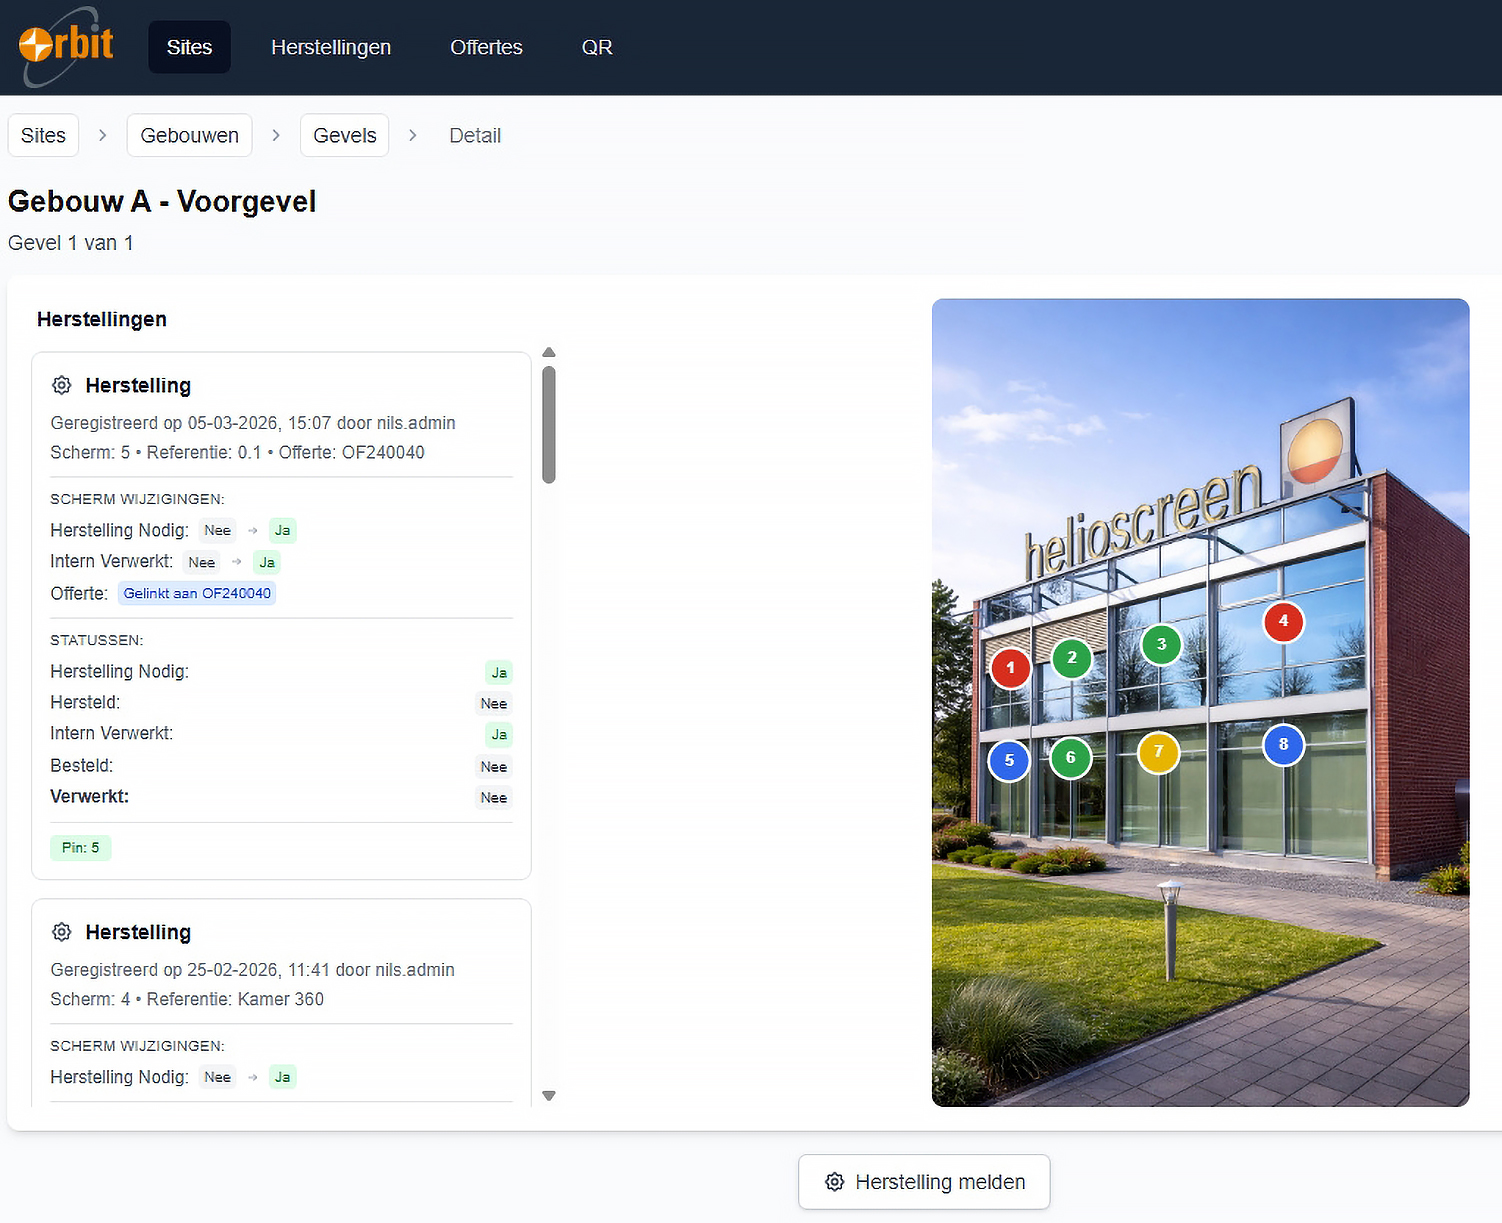Select blue pin 8 on the facade image
This screenshot has width=1502, height=1223.
[x=1284, y=744]
